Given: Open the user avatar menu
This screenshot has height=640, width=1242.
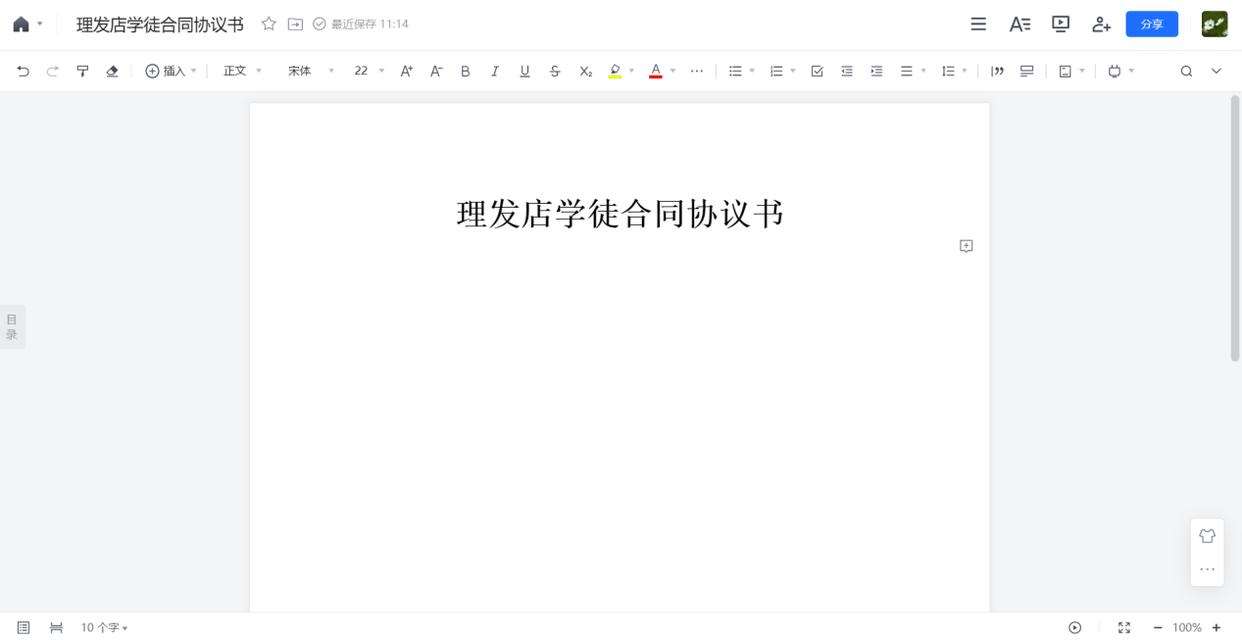Looking at the screenshot, I should click(1214, 24).
